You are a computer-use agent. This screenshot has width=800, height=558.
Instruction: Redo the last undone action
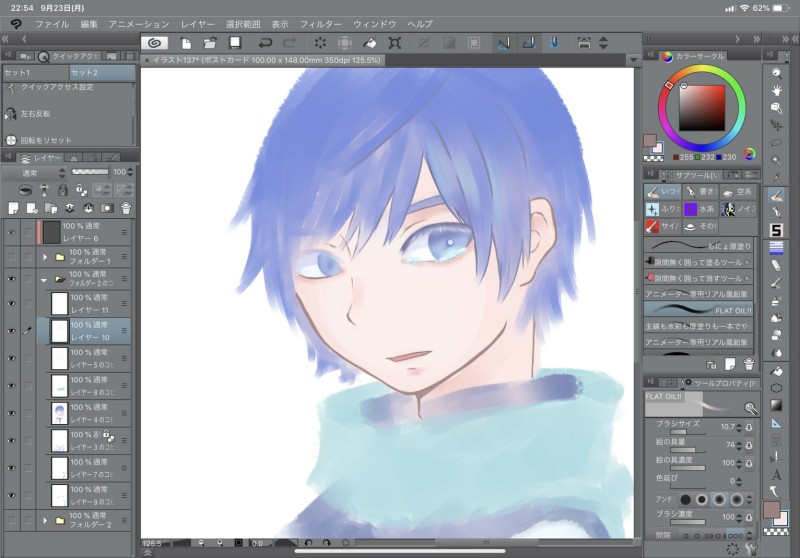point(289,43)
